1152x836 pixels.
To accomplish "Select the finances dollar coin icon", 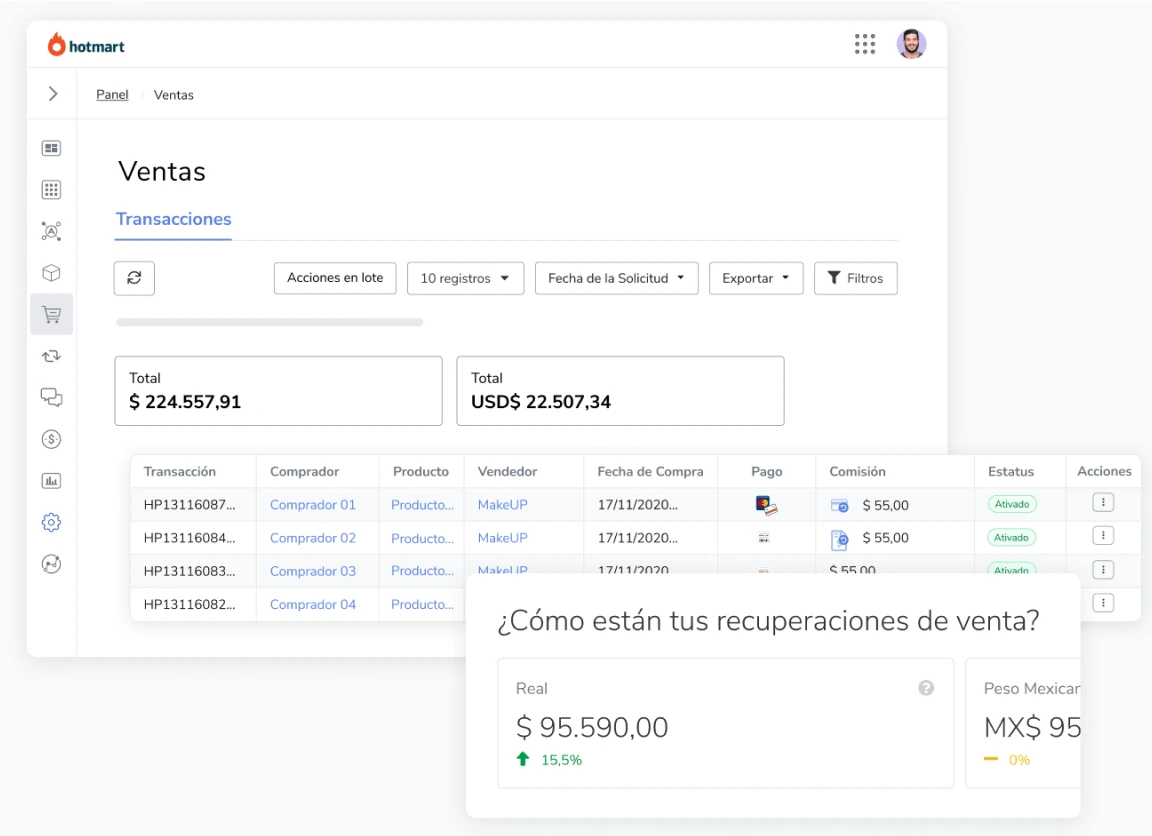I will pos(51,438).
